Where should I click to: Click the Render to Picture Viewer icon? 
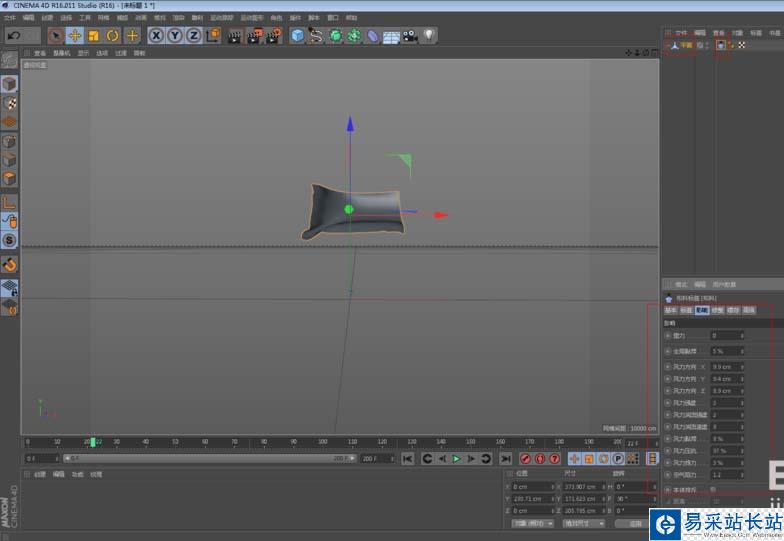(x=253, y=36)
